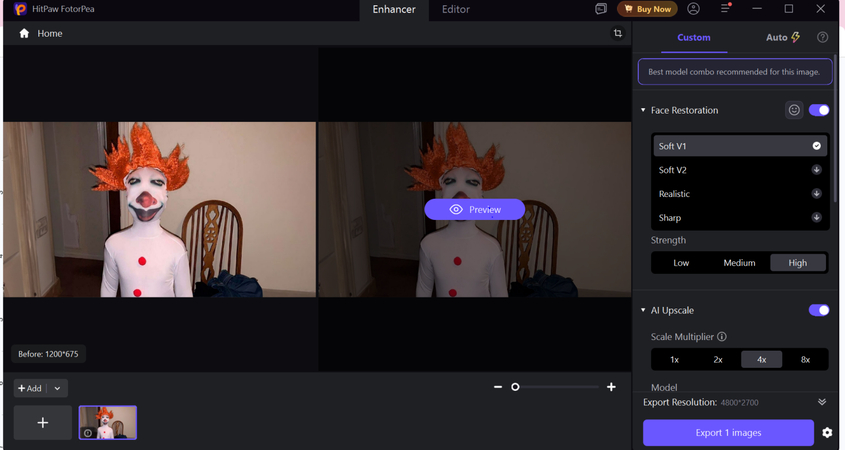Switch to the Editor tab
845x450 pixels.
pyautogui.click(x=456, y=10)
